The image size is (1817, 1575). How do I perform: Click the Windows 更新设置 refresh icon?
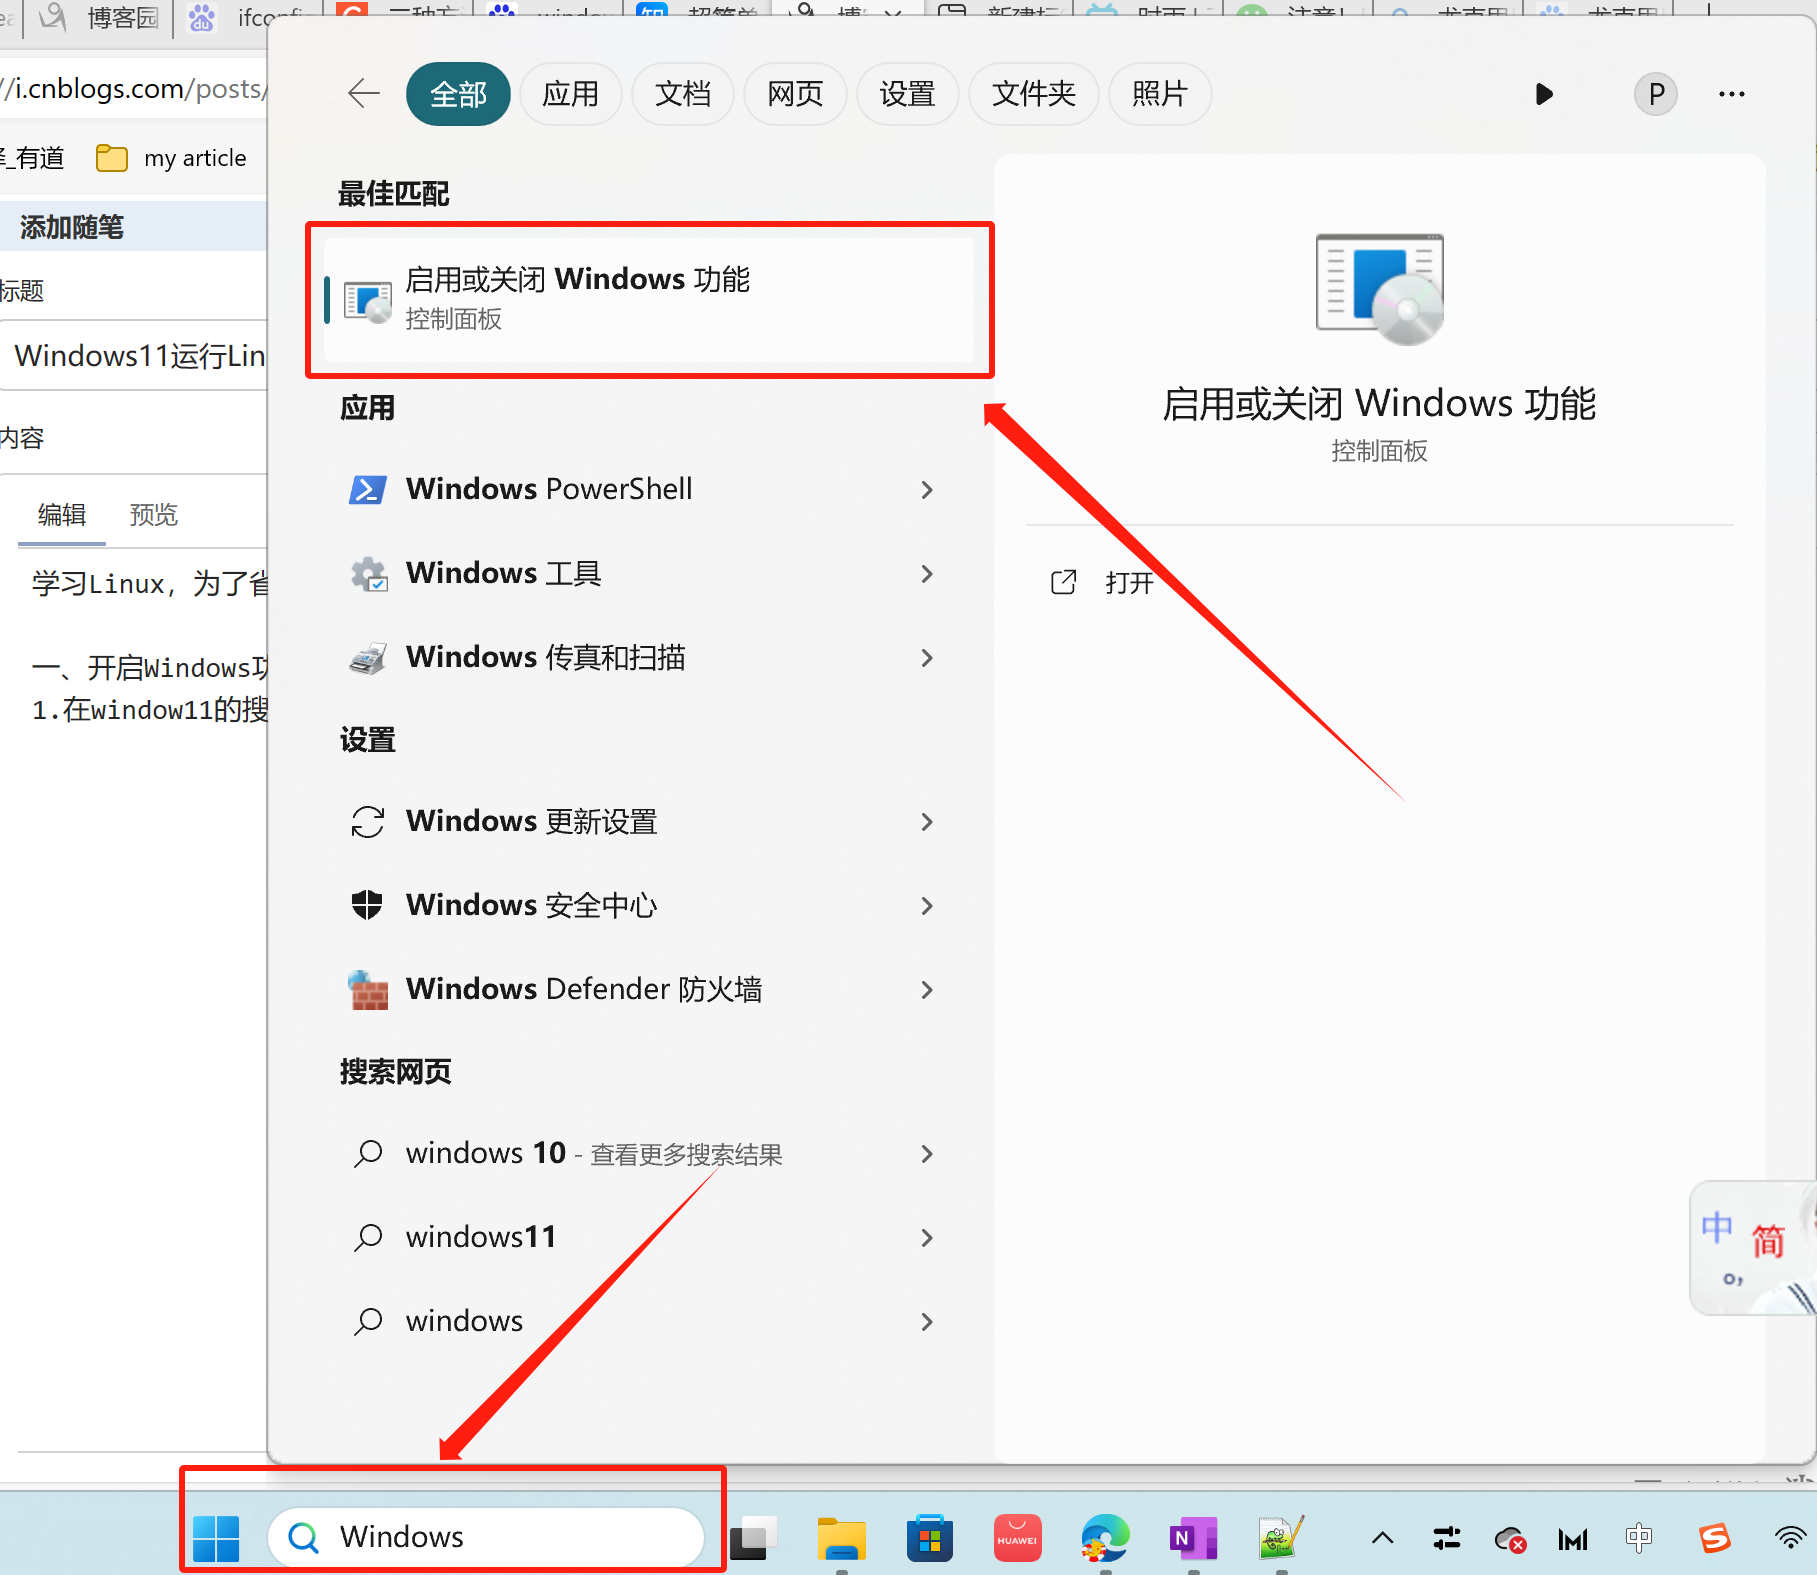click(x=368, y=822)
